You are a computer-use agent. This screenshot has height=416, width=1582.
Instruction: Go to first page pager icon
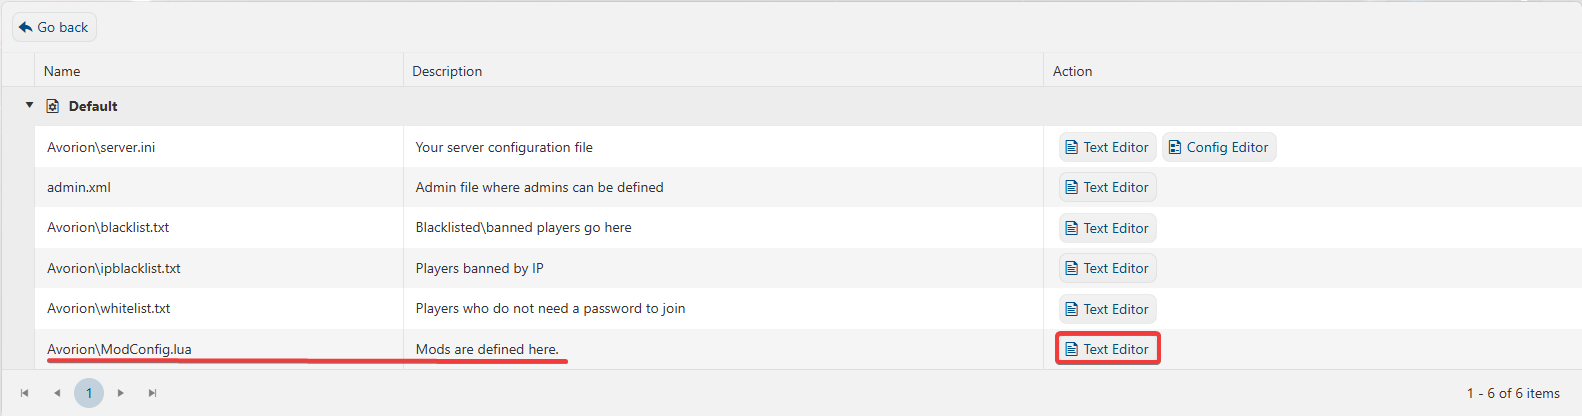[x=25, y=393]
